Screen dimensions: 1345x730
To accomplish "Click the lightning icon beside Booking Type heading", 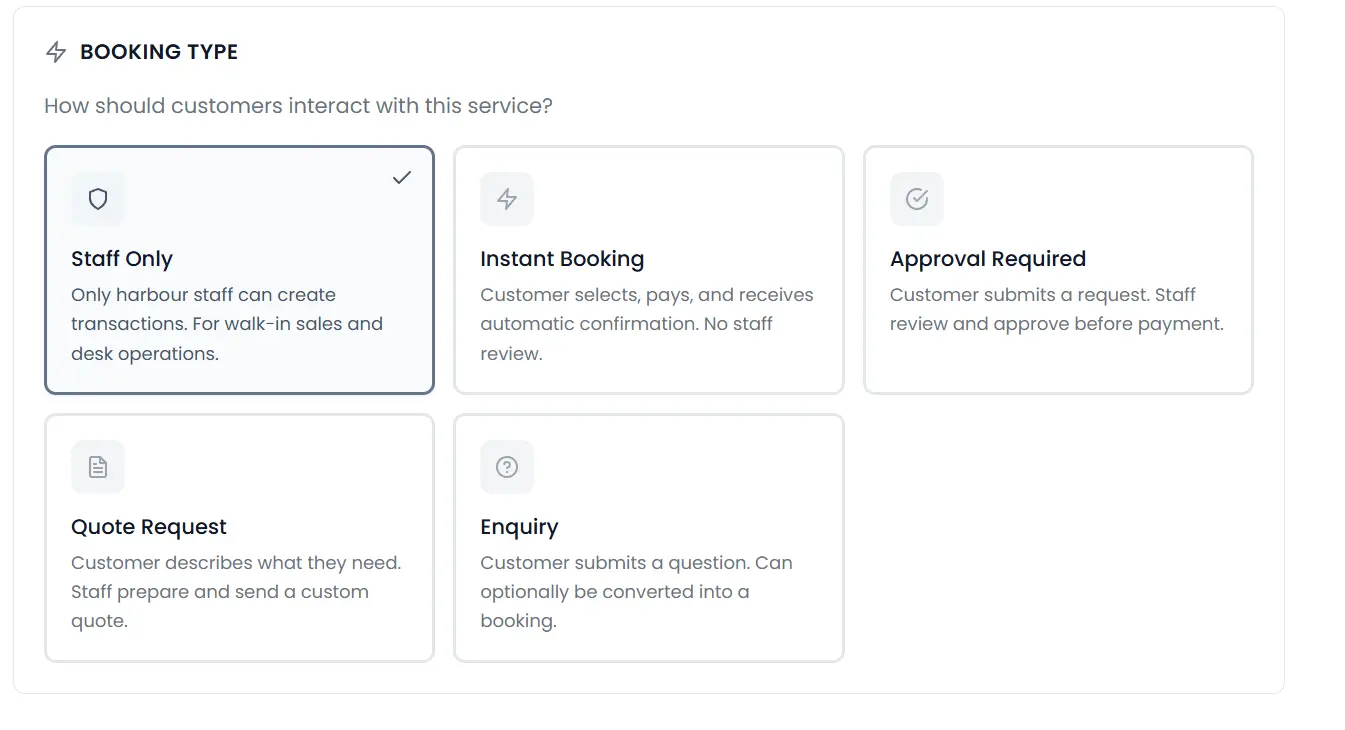I will [56, 51].
